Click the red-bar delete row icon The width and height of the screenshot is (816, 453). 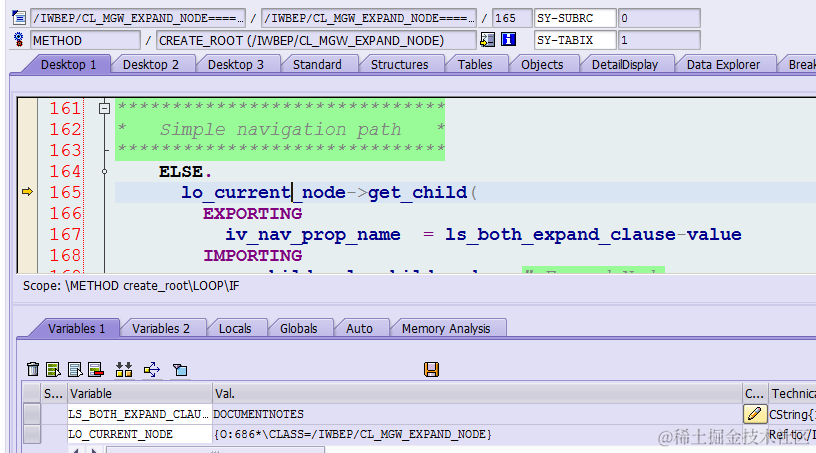(x=96, y=369)
